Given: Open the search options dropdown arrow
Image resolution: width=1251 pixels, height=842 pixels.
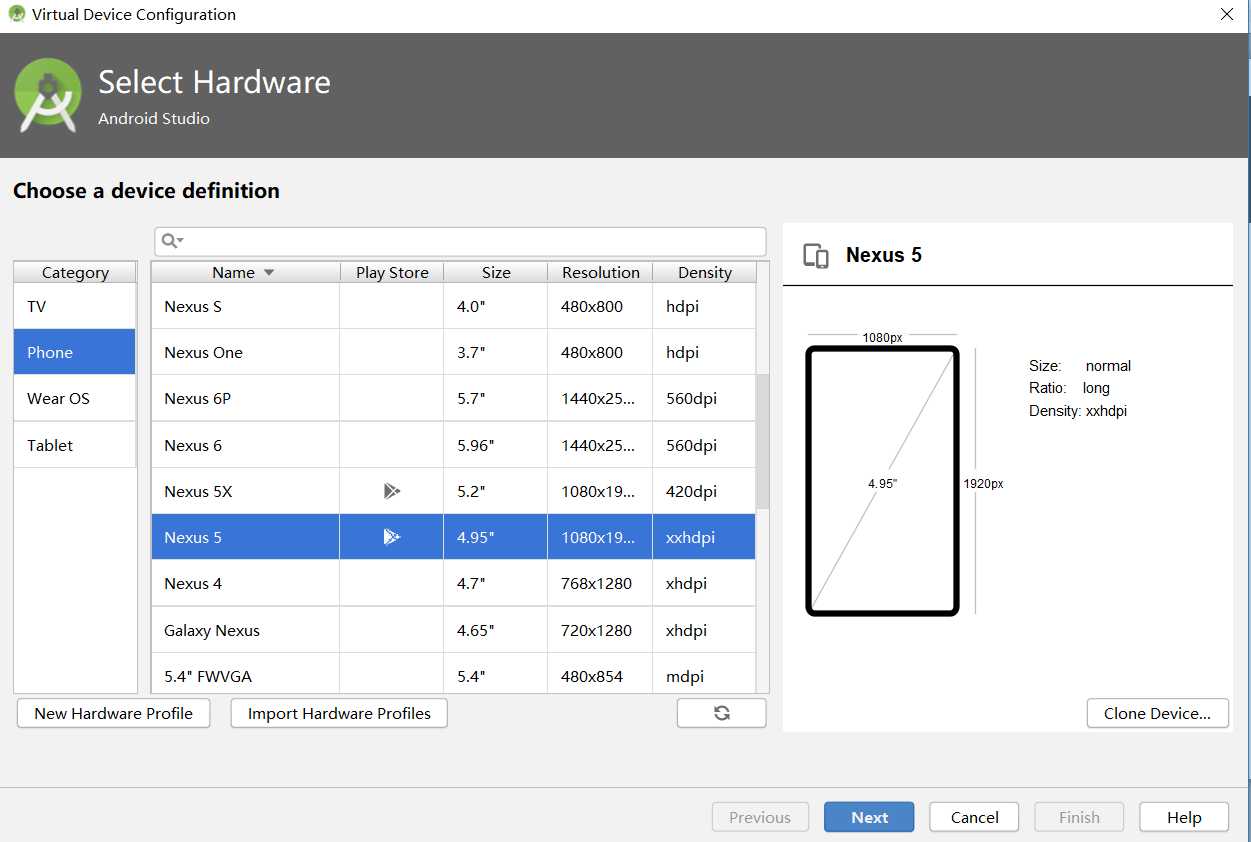Looking at the screenshot, I should point(181,241).
